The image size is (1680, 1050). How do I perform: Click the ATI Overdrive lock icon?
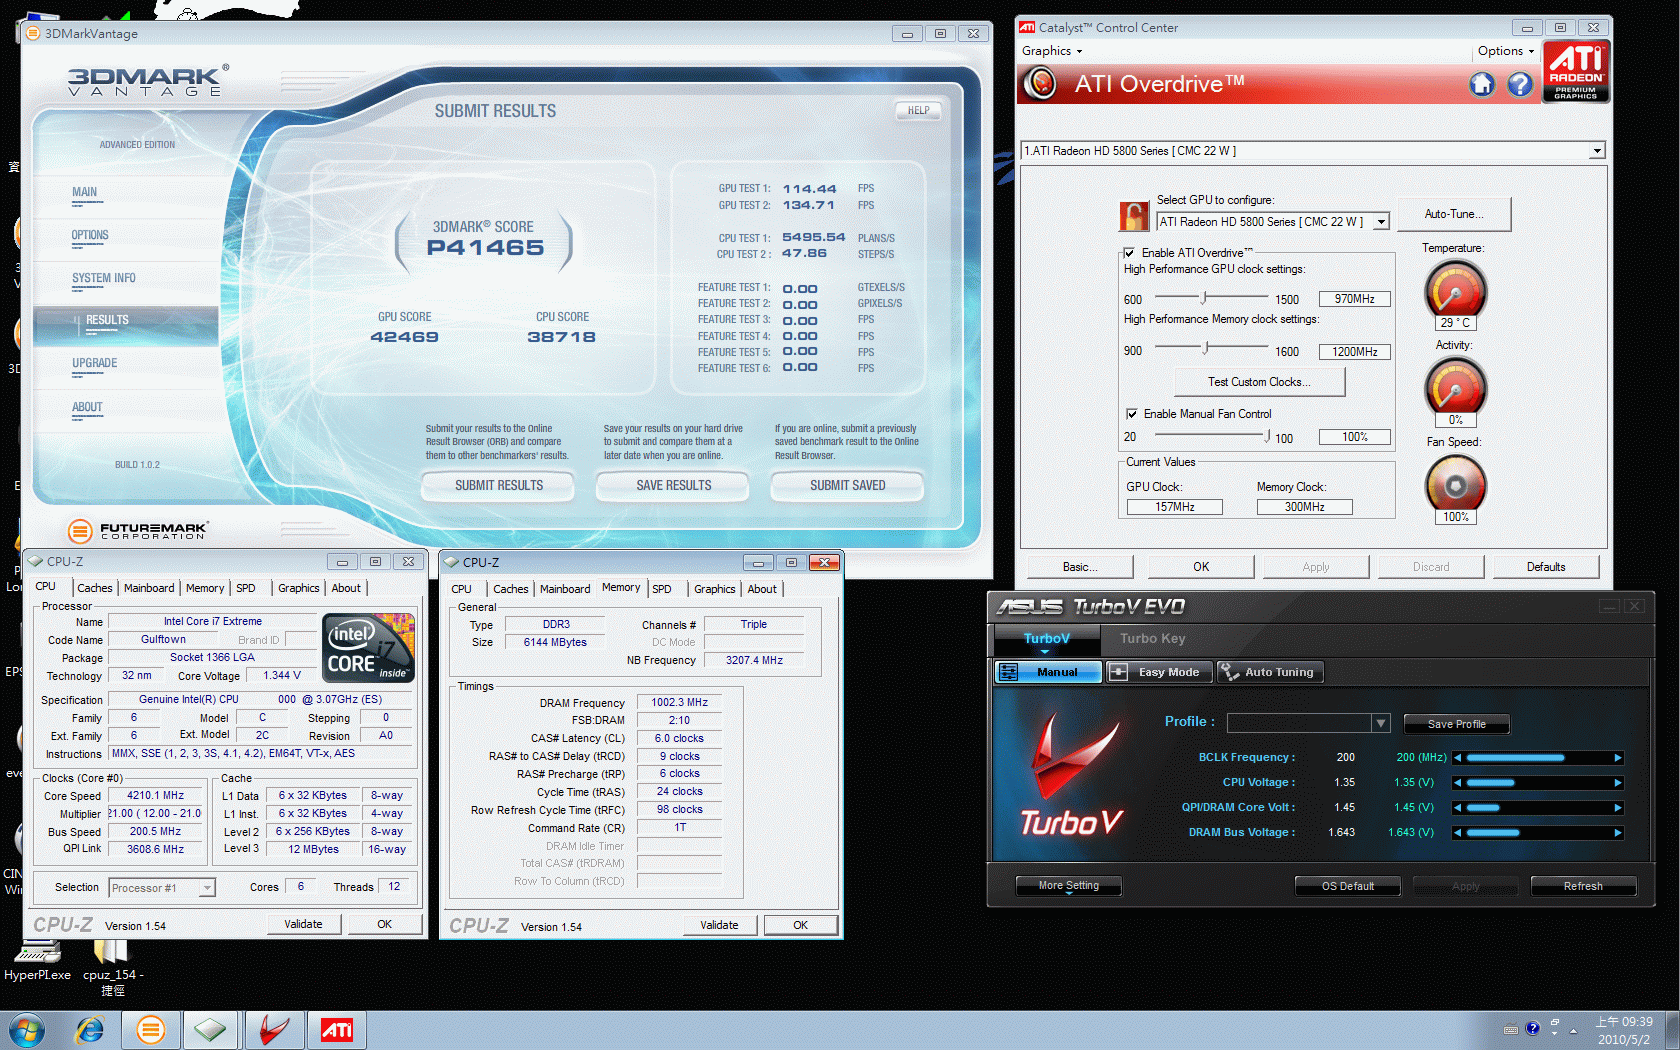[x=1134, y=215]
